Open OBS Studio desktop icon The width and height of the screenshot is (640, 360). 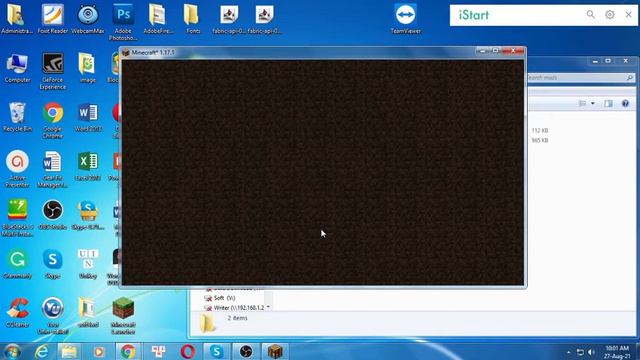[52, 215]
